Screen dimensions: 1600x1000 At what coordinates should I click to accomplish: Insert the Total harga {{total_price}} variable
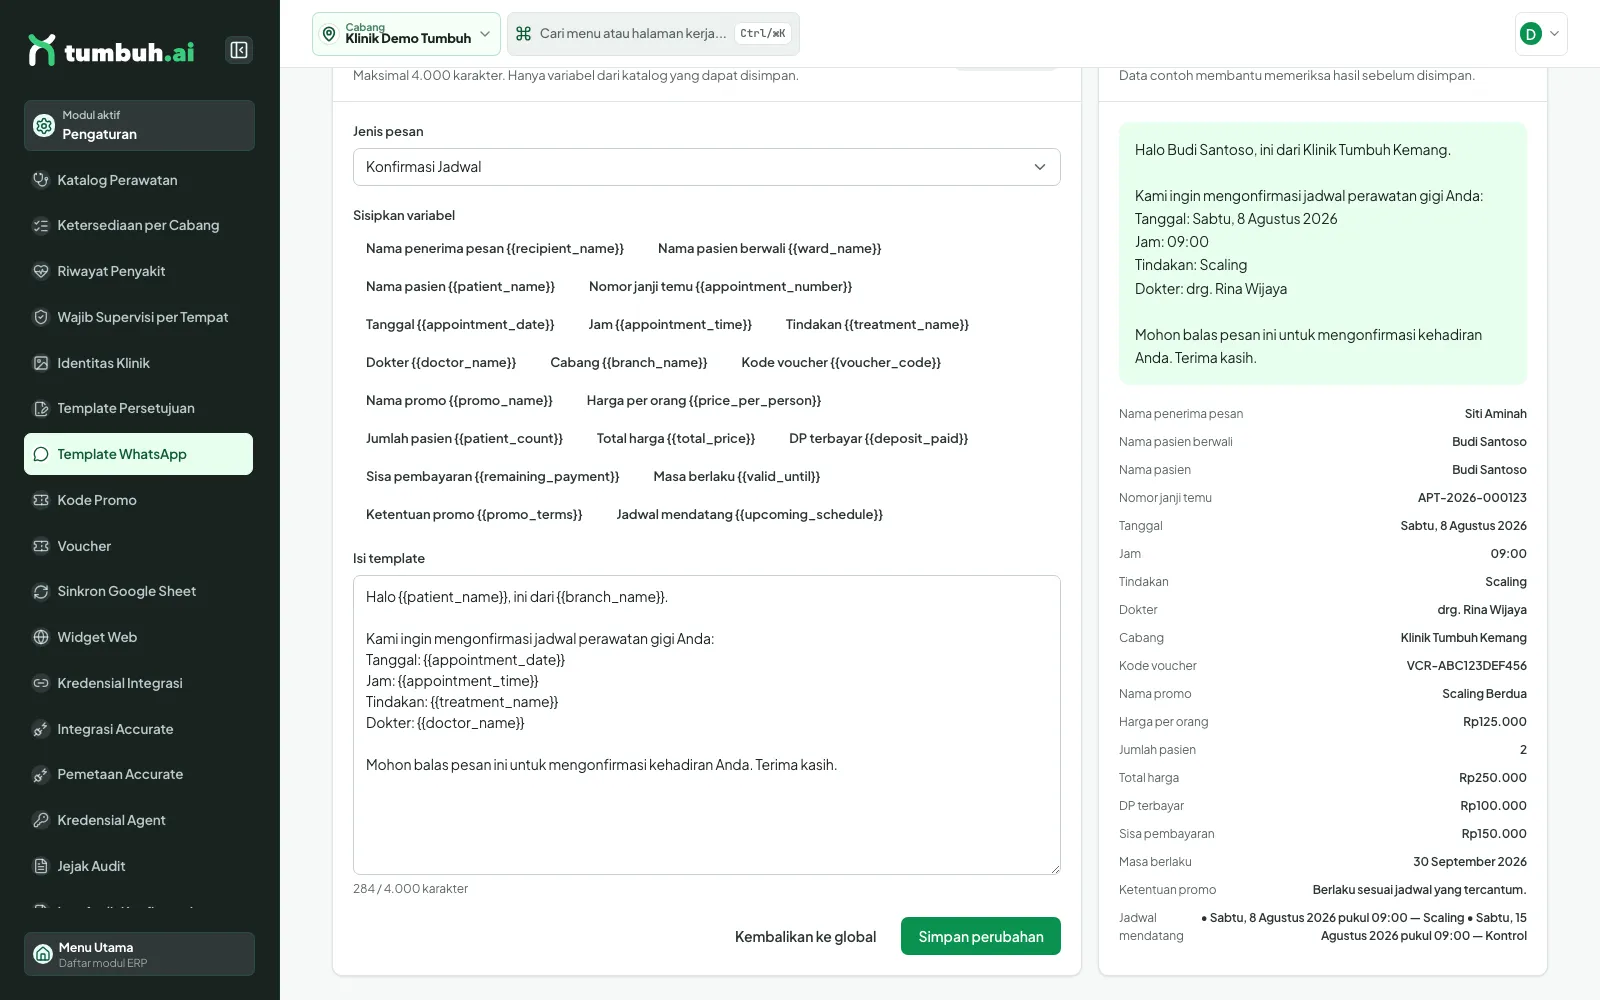click(676, 438)
